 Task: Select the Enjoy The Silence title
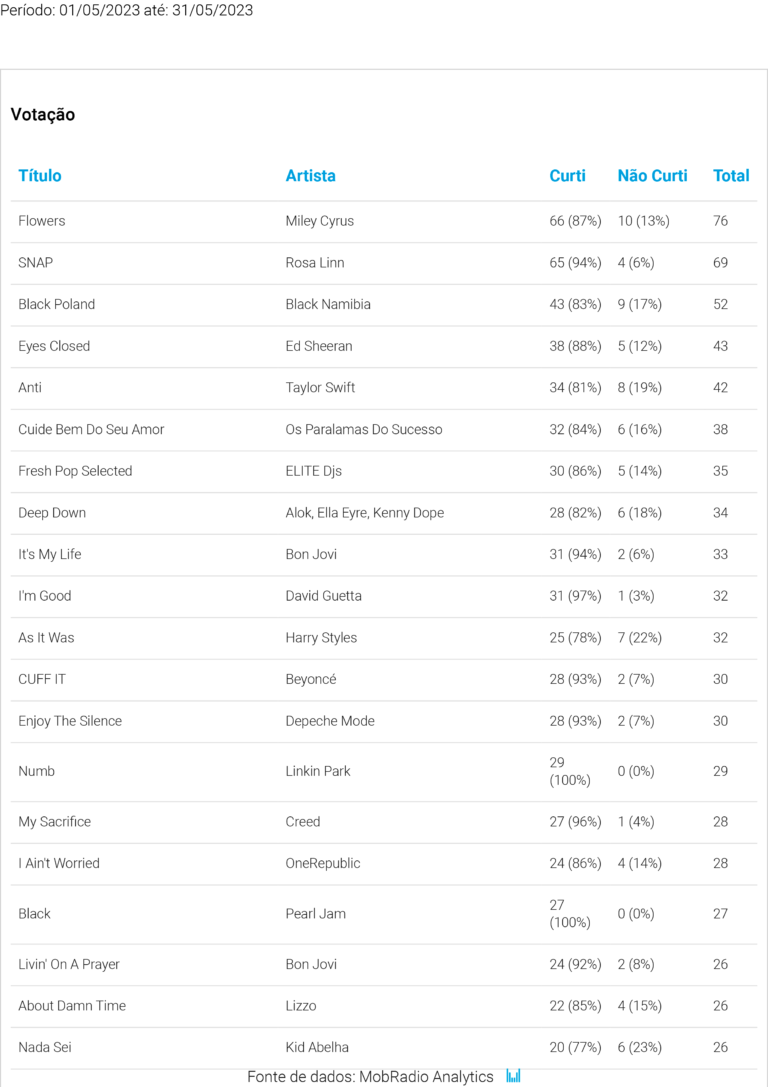click(70, 721)
